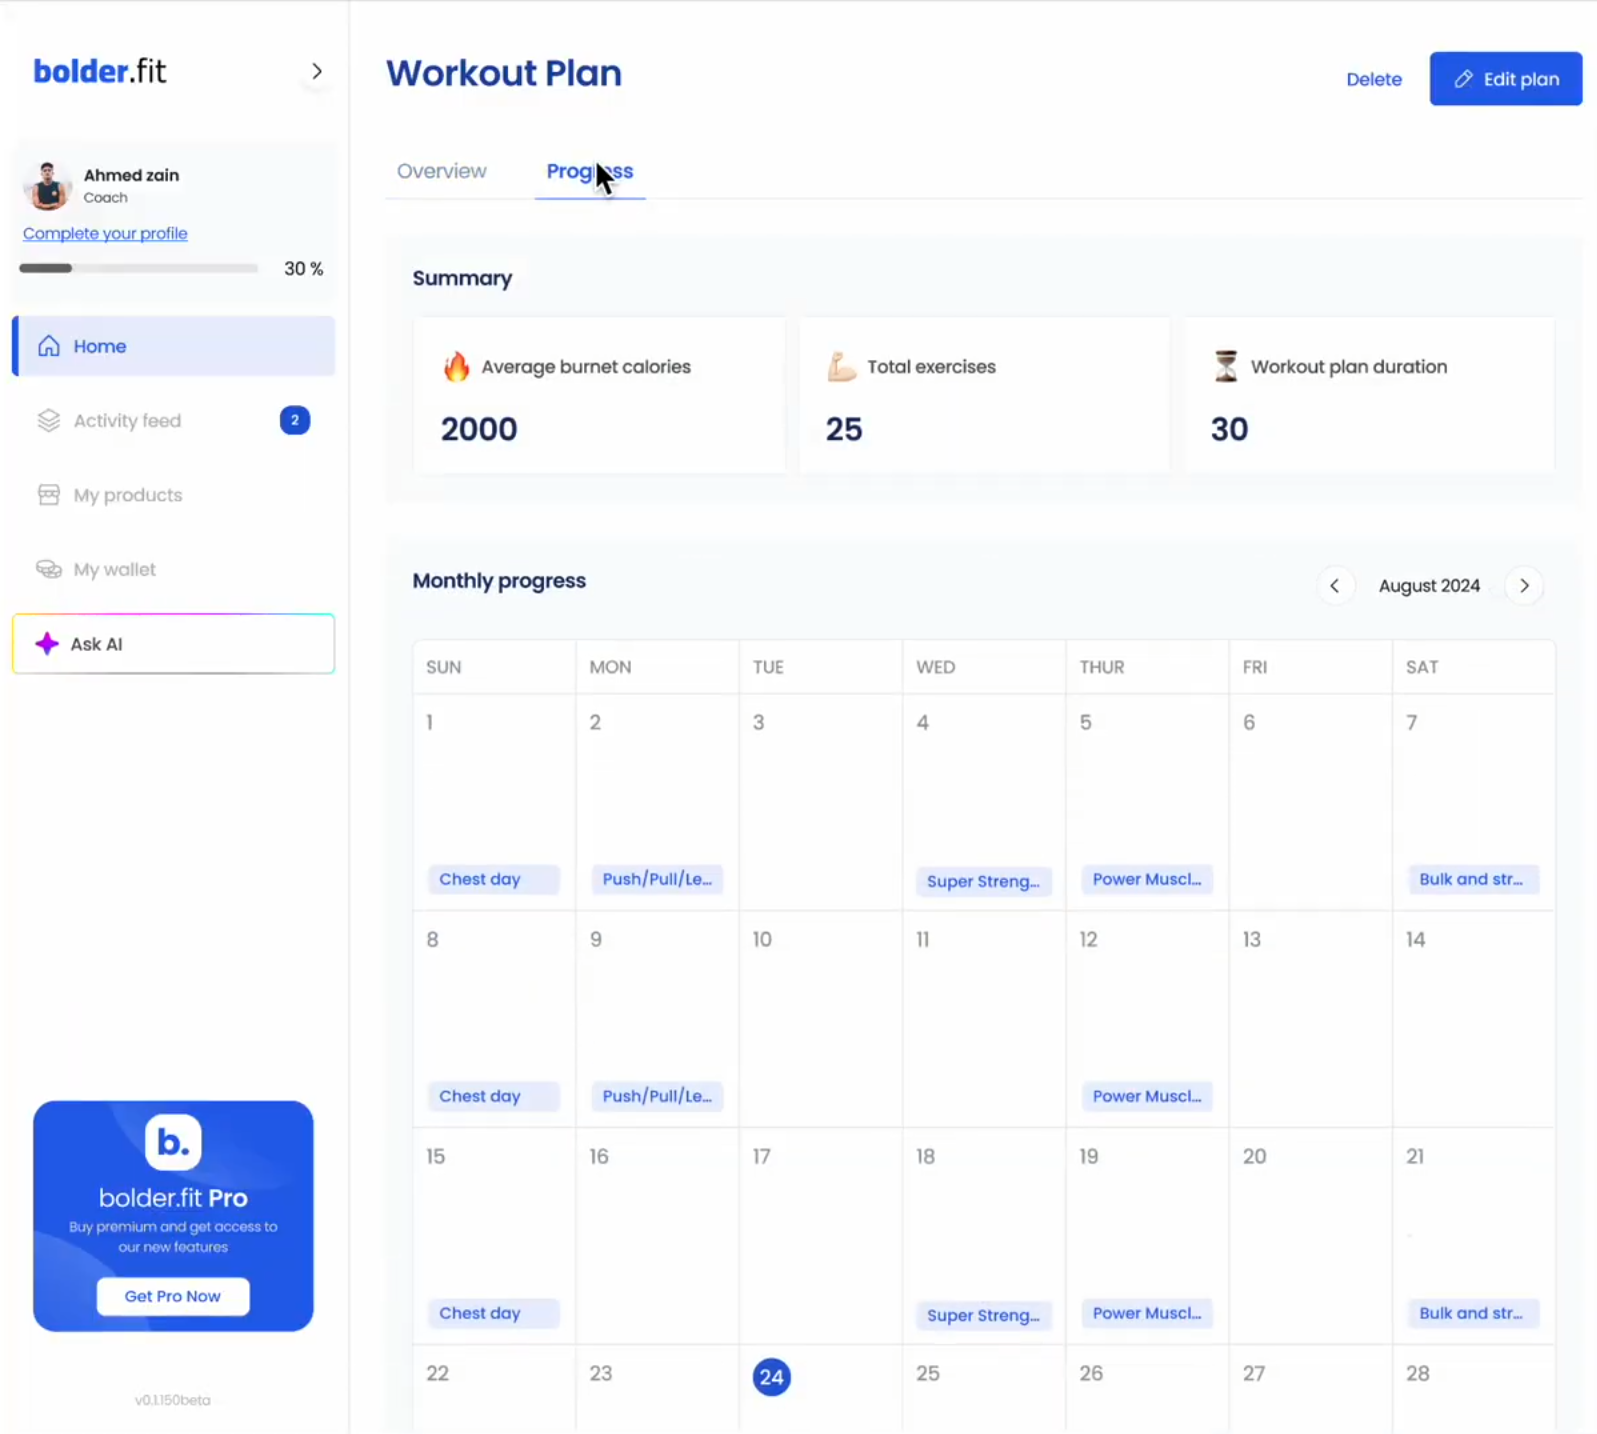Click the profile completion progress bar
The width and height of the screenshot is (1597, 1434).
click(138, 268)
